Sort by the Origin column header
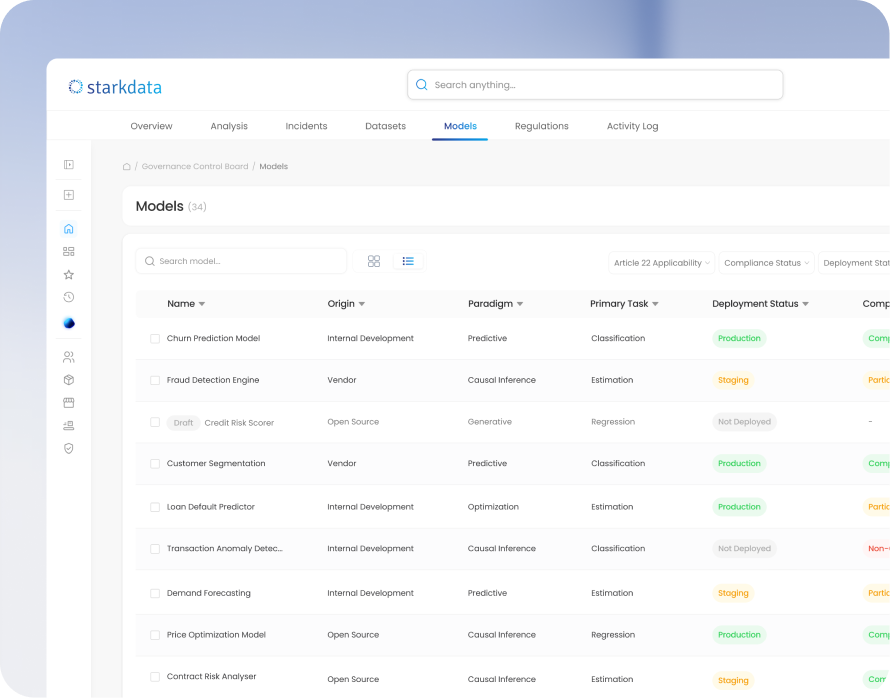This screenshot has height=698, width=890. tap(346, 304)
